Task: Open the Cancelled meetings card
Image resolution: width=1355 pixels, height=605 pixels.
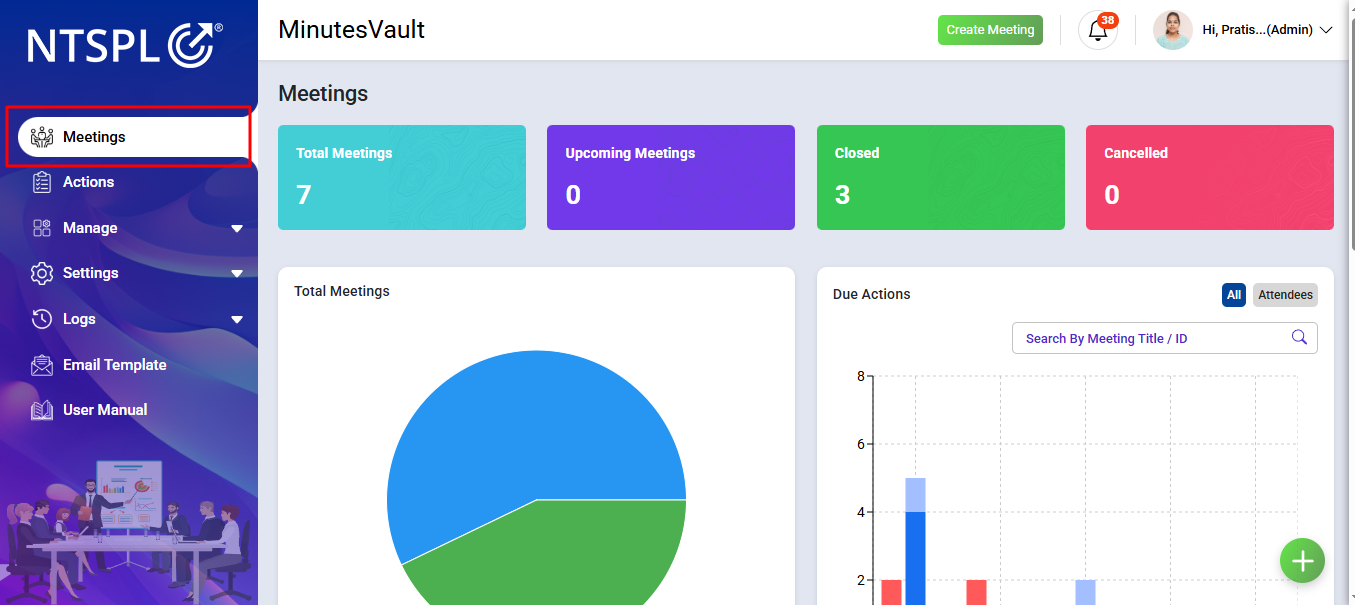Action: [1210, 177]
